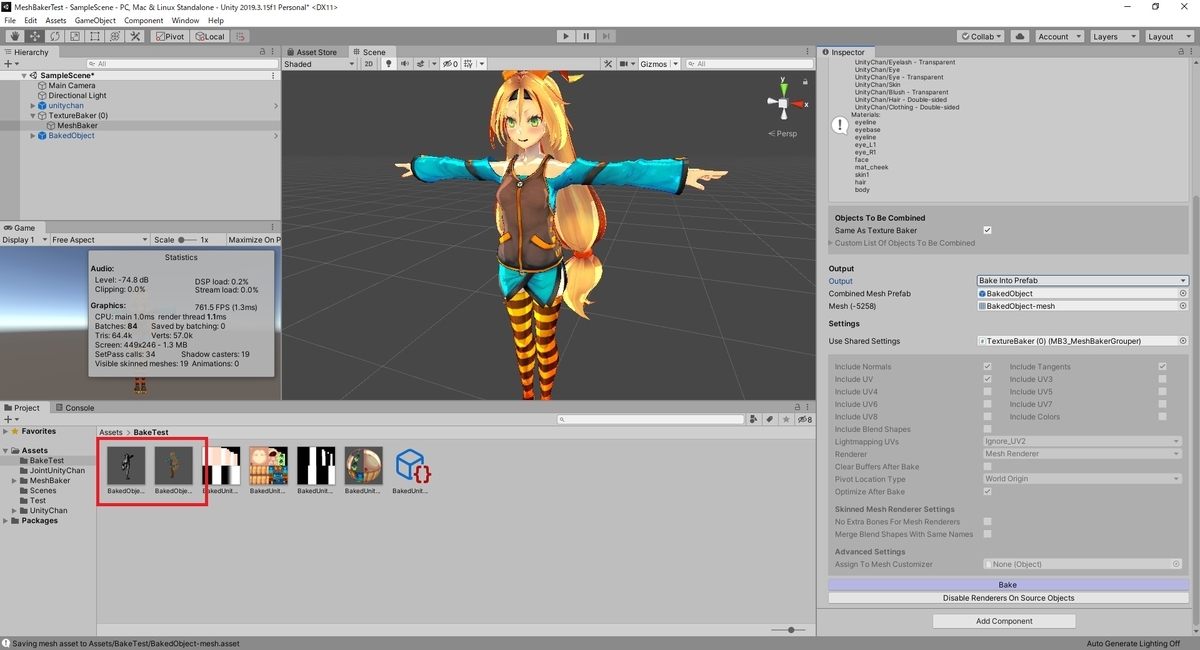Expand unitychan in Hierarchy
The image size is (1200, 650).
click(x=33, y=106)
